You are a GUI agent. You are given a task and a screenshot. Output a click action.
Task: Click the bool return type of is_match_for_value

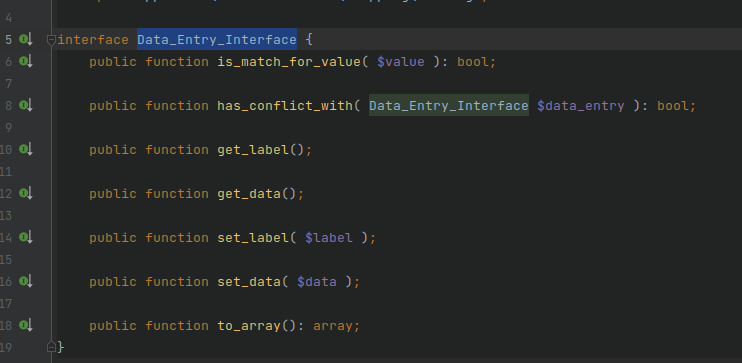(x=473, y=62)
